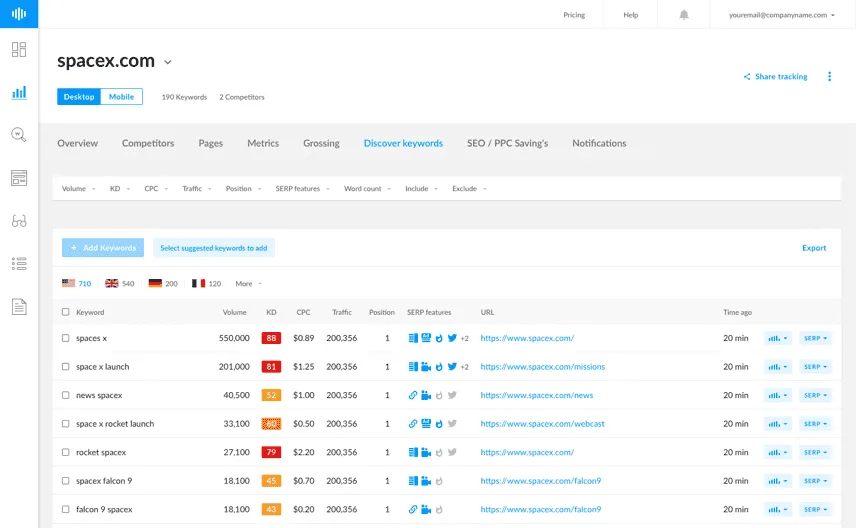Click the bar chart analytics sidebar icon

[19, 93]
